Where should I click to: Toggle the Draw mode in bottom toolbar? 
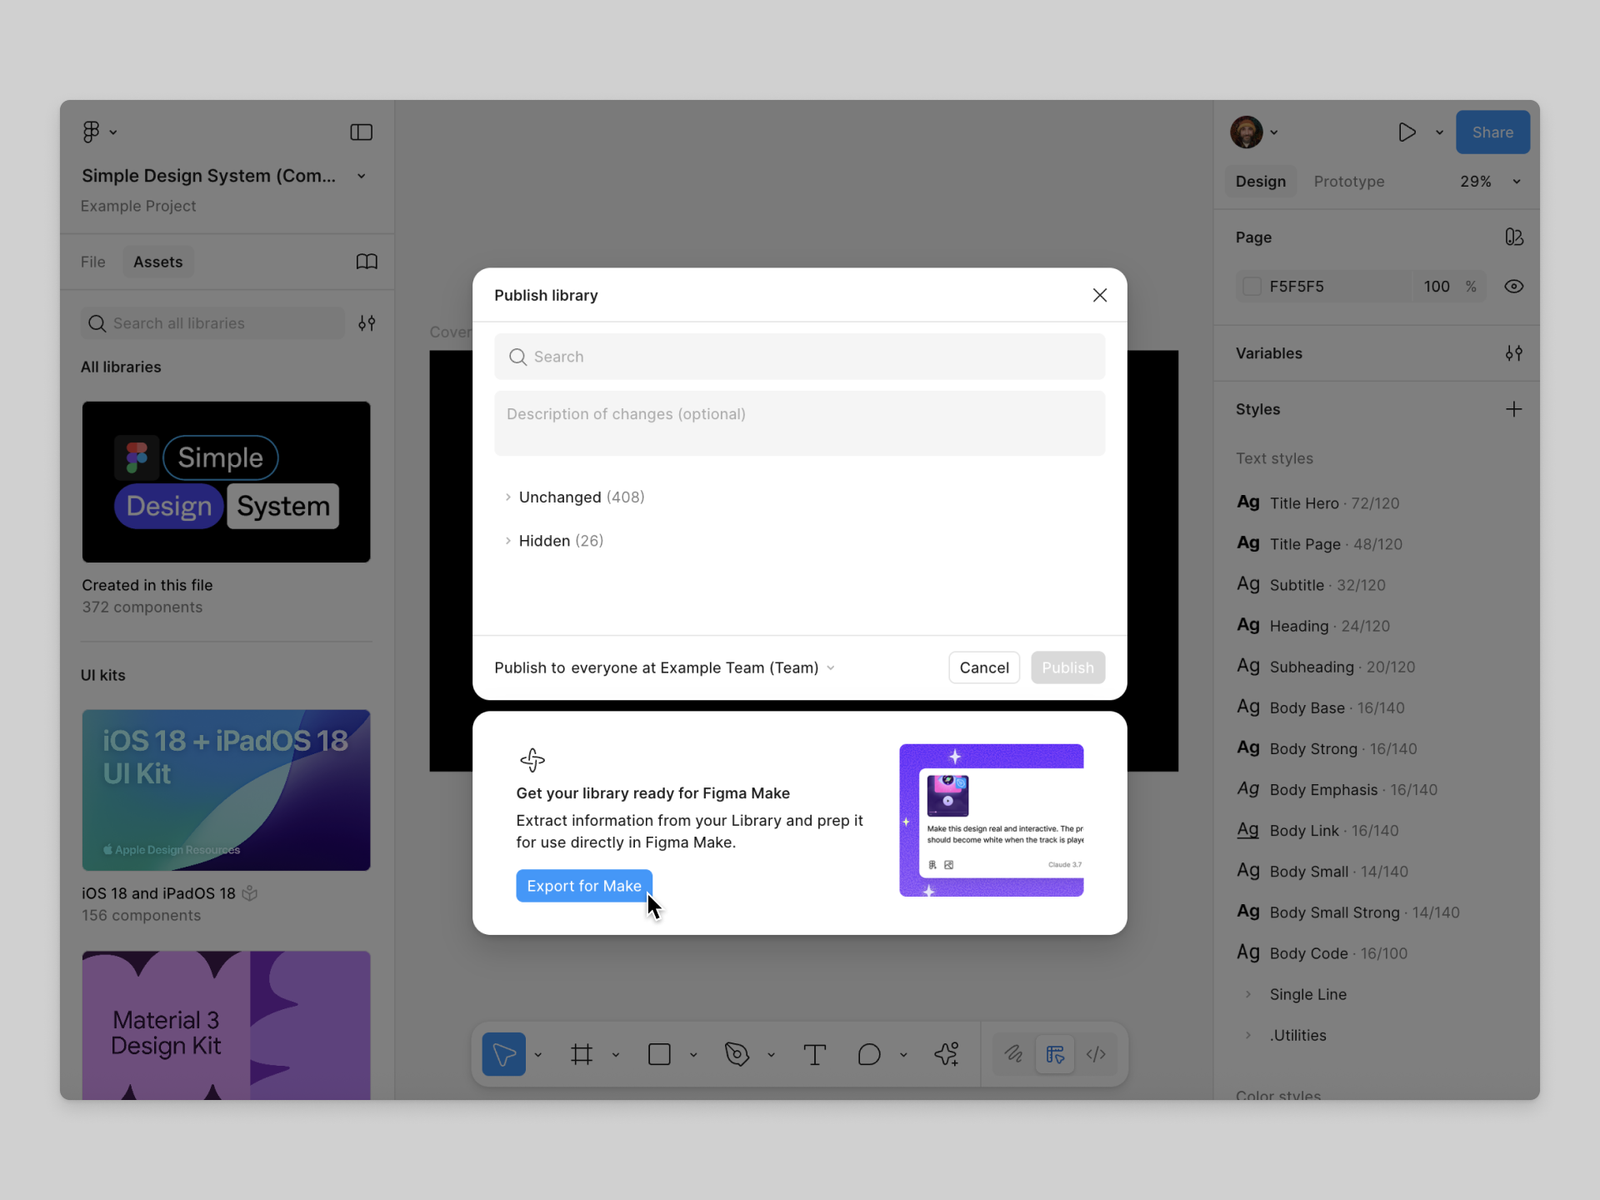(x=1013, y=1053)
